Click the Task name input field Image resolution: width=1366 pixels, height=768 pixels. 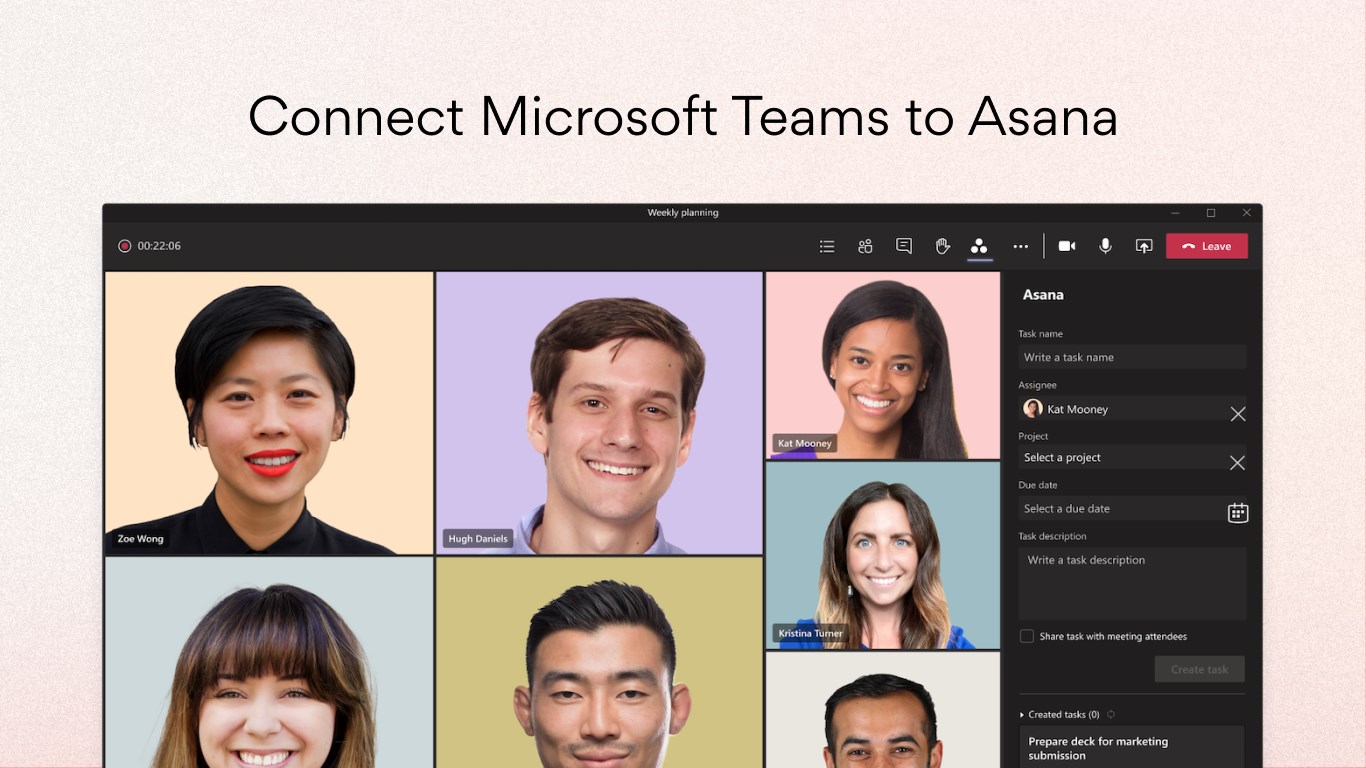[1132, 357]
